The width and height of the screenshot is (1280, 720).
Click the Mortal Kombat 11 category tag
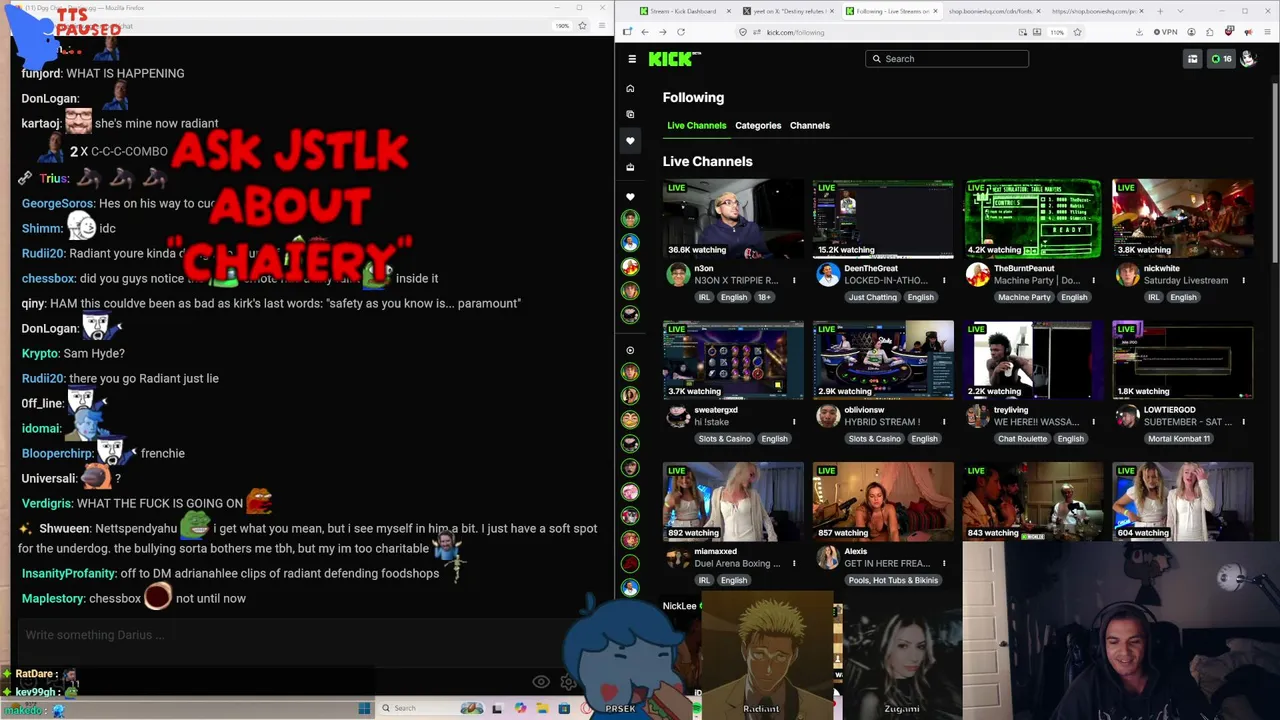pyautogui.click(x=1179, y=439)
